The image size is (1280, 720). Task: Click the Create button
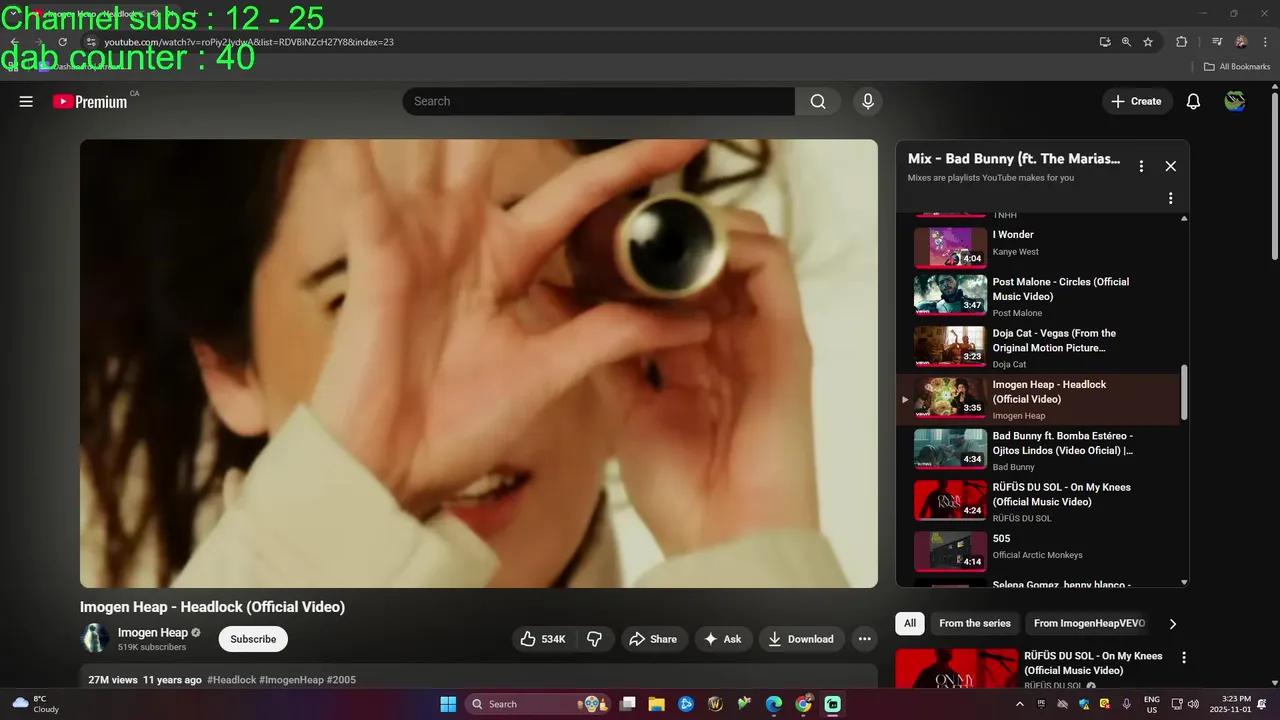(x=1137, y=101)
